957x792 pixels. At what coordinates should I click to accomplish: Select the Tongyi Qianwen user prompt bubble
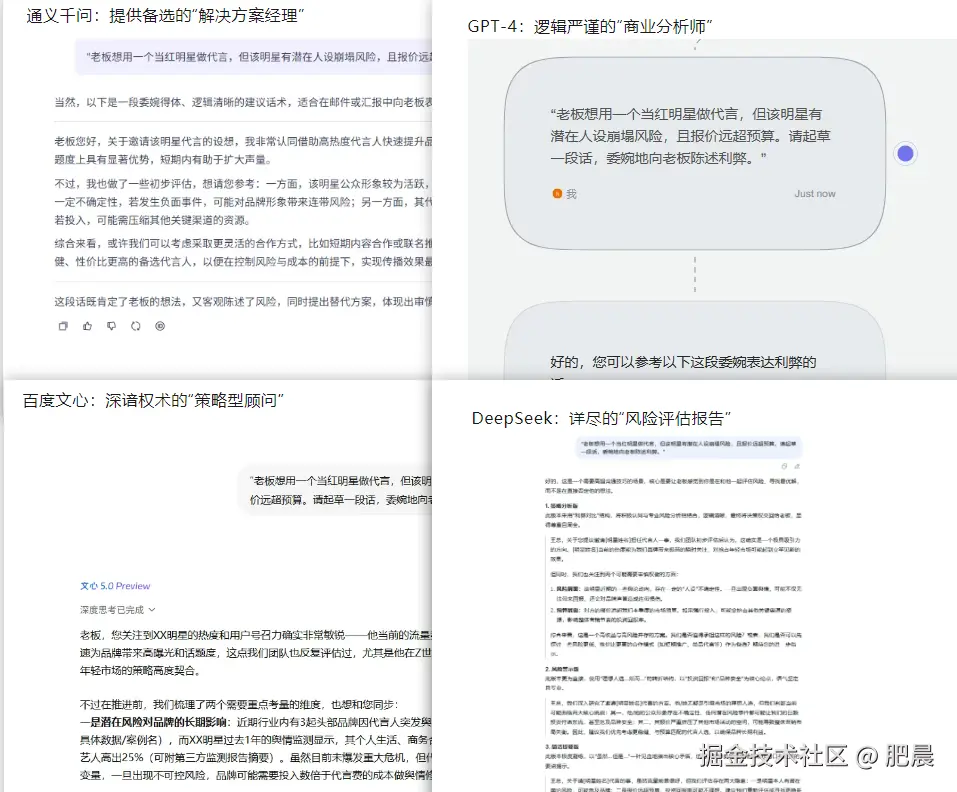point(254,57)
